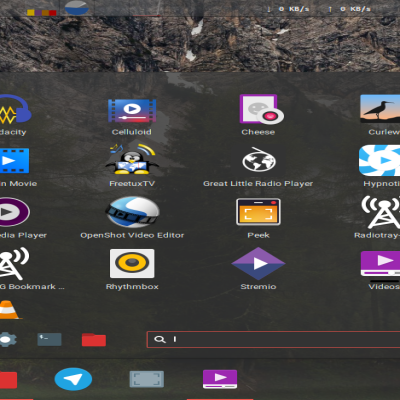Click the 'Cheese' label
Image resolution: width=400 pixels, height=400 pixels.
pos(258,132)
